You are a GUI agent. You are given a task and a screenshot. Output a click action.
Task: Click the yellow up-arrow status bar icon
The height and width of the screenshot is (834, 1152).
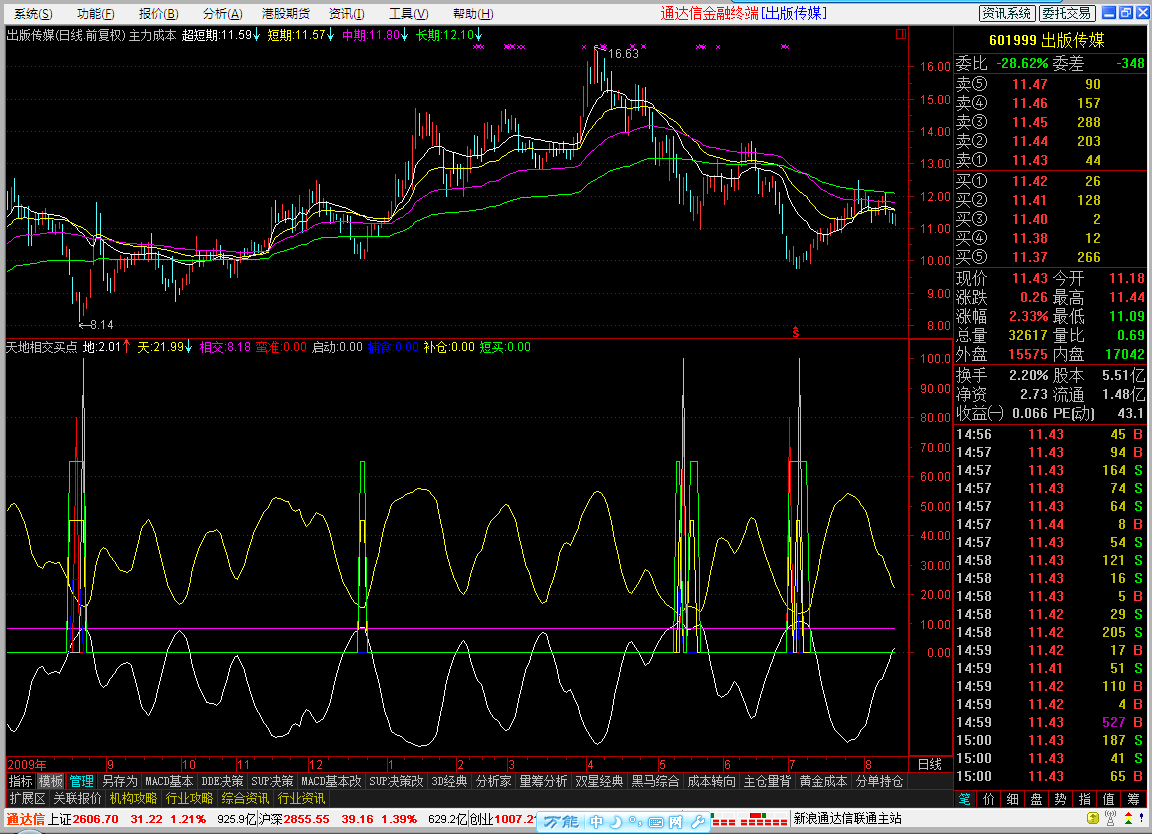[x=1093, y=818]
